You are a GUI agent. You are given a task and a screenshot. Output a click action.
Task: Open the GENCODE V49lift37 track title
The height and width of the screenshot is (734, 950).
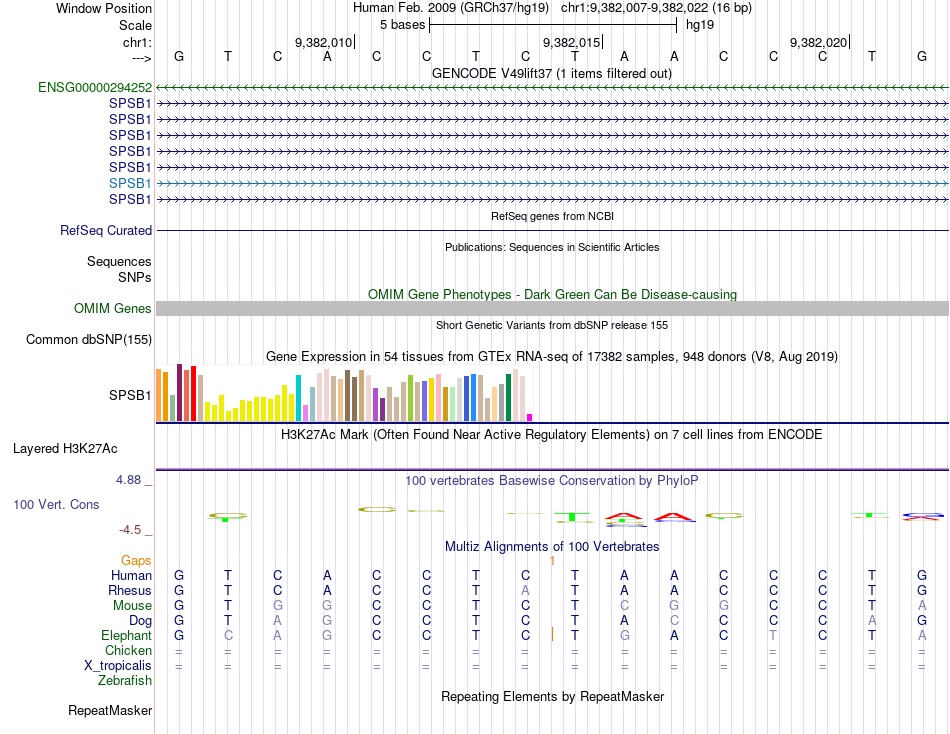(x=552, y=73)
